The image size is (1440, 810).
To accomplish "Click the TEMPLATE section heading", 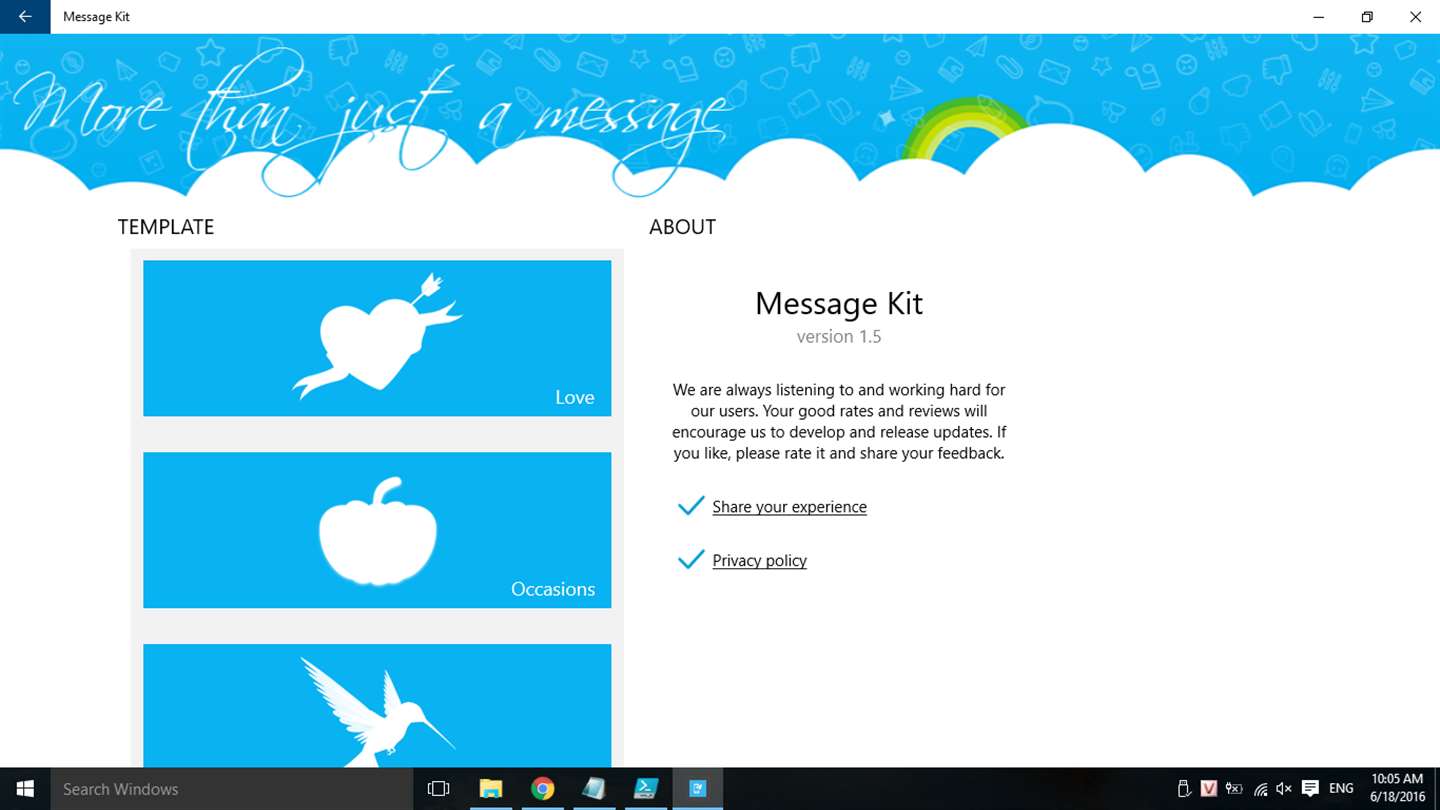I will click(166, 227).
